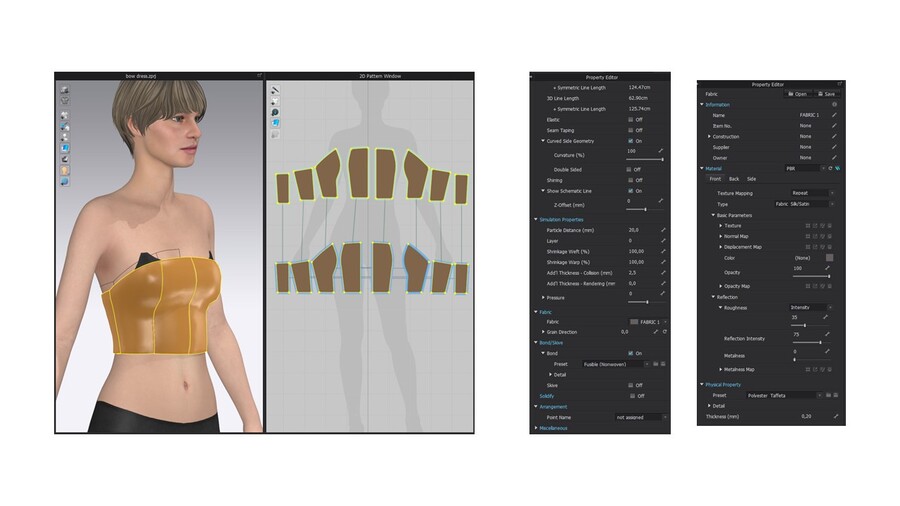Click the open-preset icon beside Polyester Taffeta
The width and height of the screenshot is (900, 506).
coord(828,395)
